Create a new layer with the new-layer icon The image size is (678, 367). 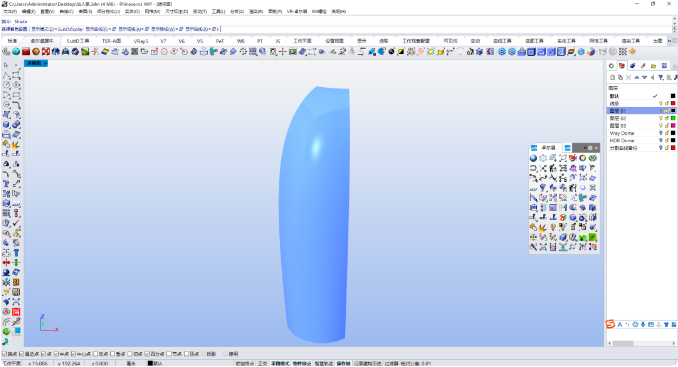click(x=613, y=77)
